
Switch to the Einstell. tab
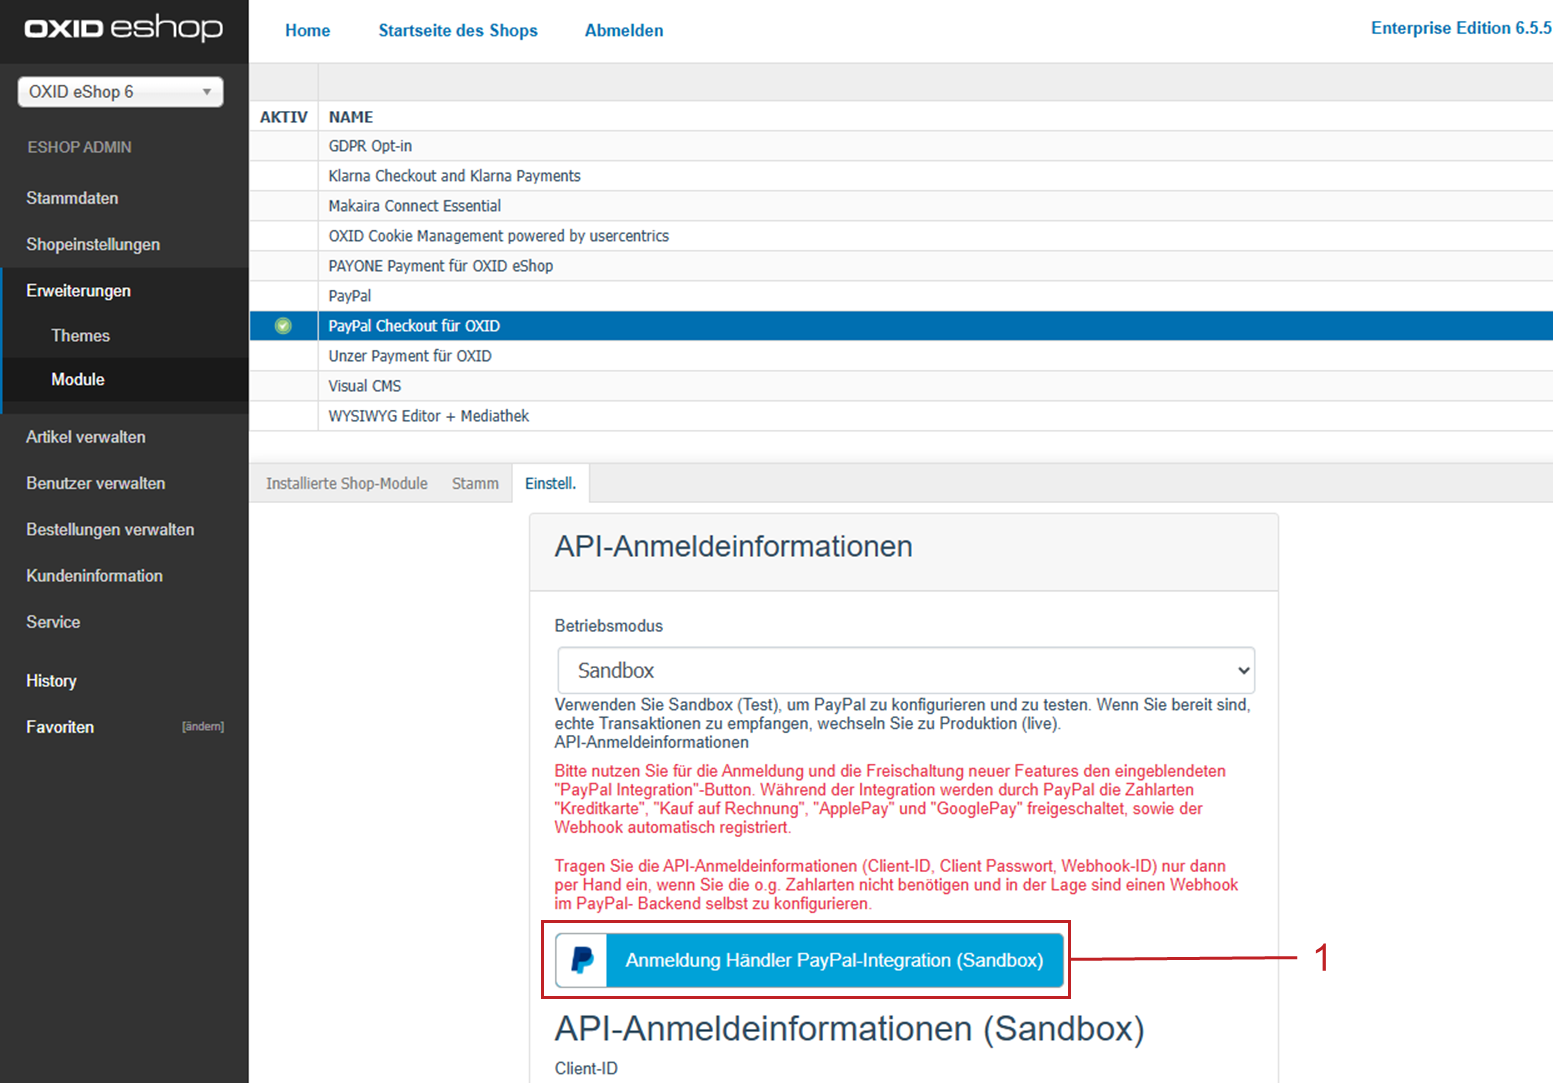(550, 484)
